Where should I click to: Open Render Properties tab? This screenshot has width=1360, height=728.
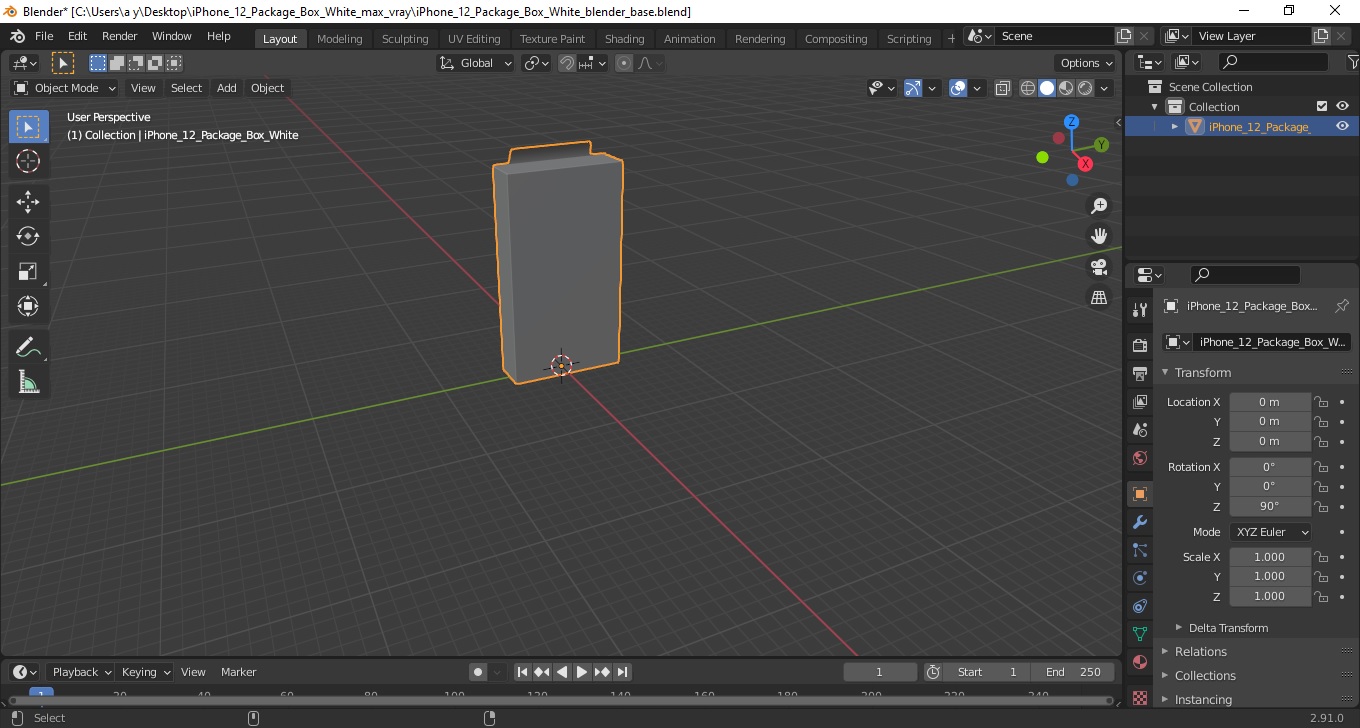pyautogui.click(x=1140, y=345)
